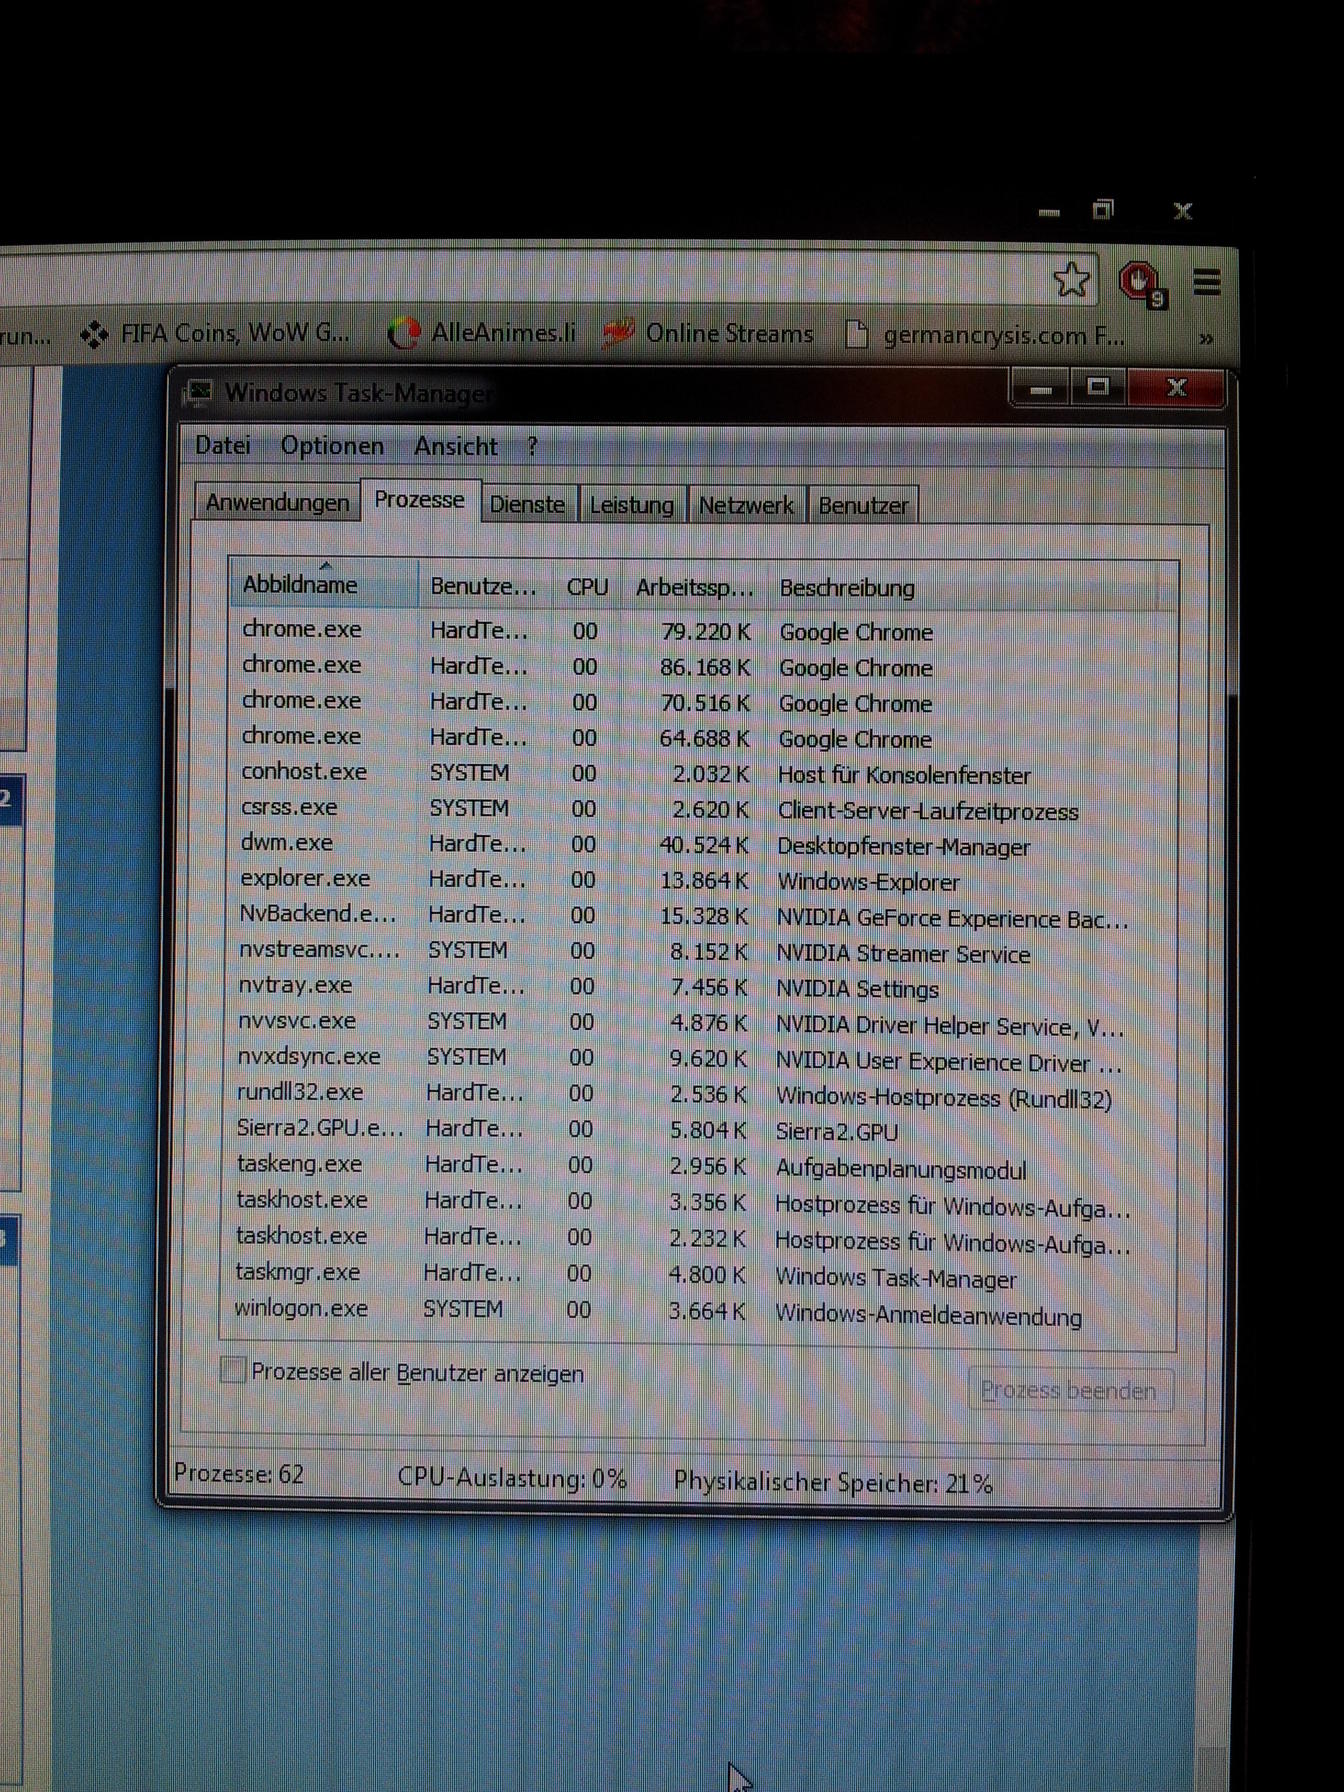The width and height of the screenshot is (1344, 1792).
Task: Maximize the Windows Task-Manager window
Action: [x=1097, y=388]
